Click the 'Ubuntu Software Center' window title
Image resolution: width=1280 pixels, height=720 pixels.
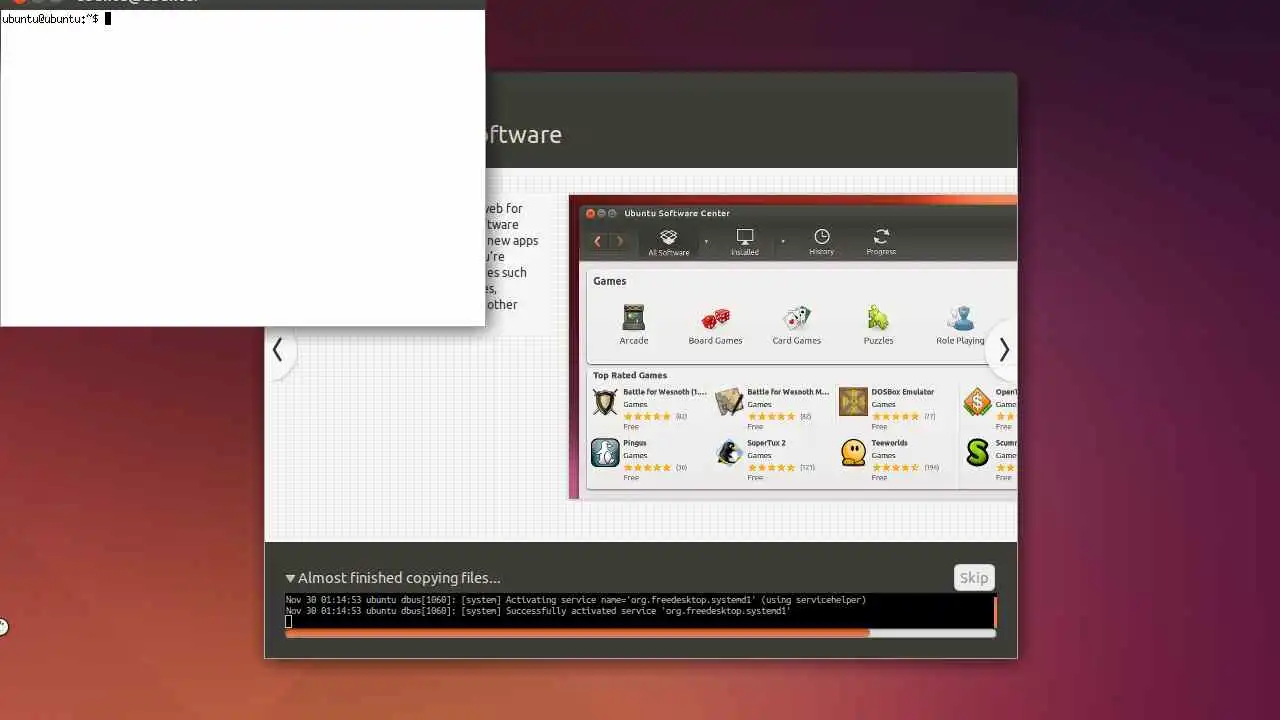[677, 213]
